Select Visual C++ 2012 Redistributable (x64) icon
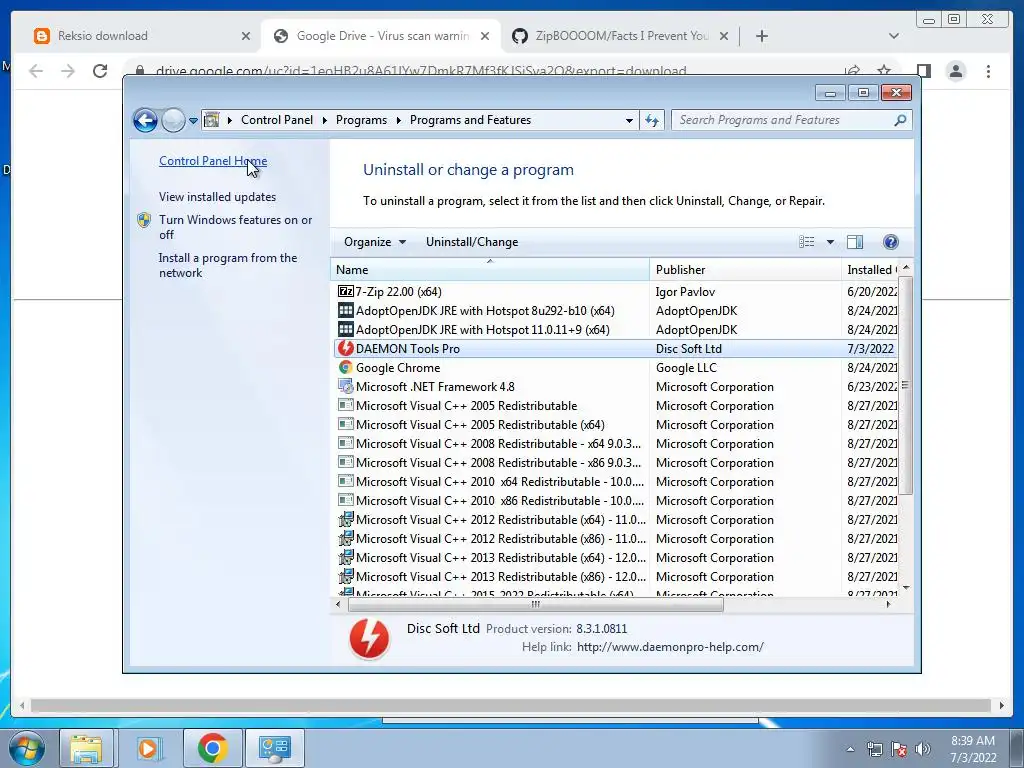1024x768 pixels. [x=345, y=519]
